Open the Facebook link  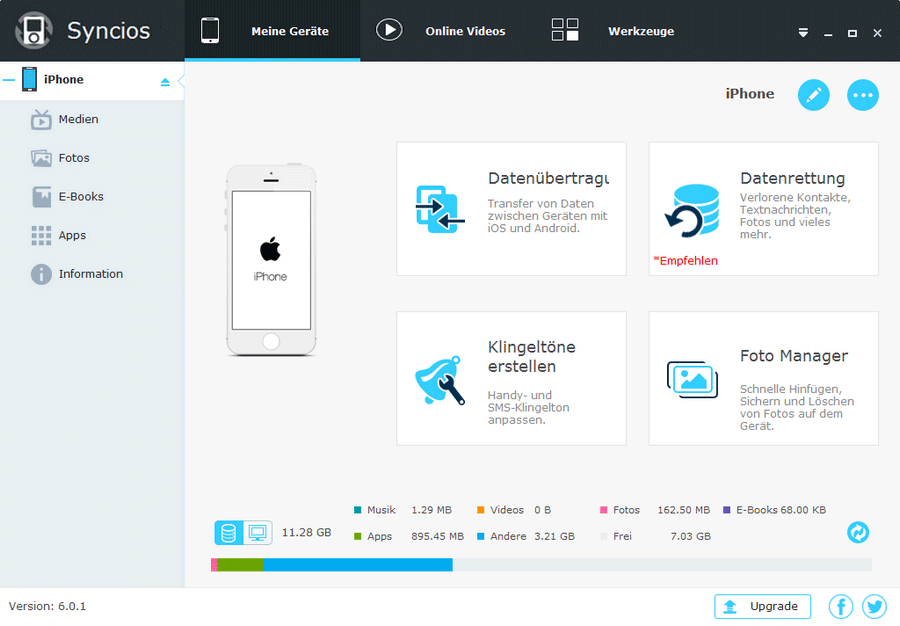841,606
